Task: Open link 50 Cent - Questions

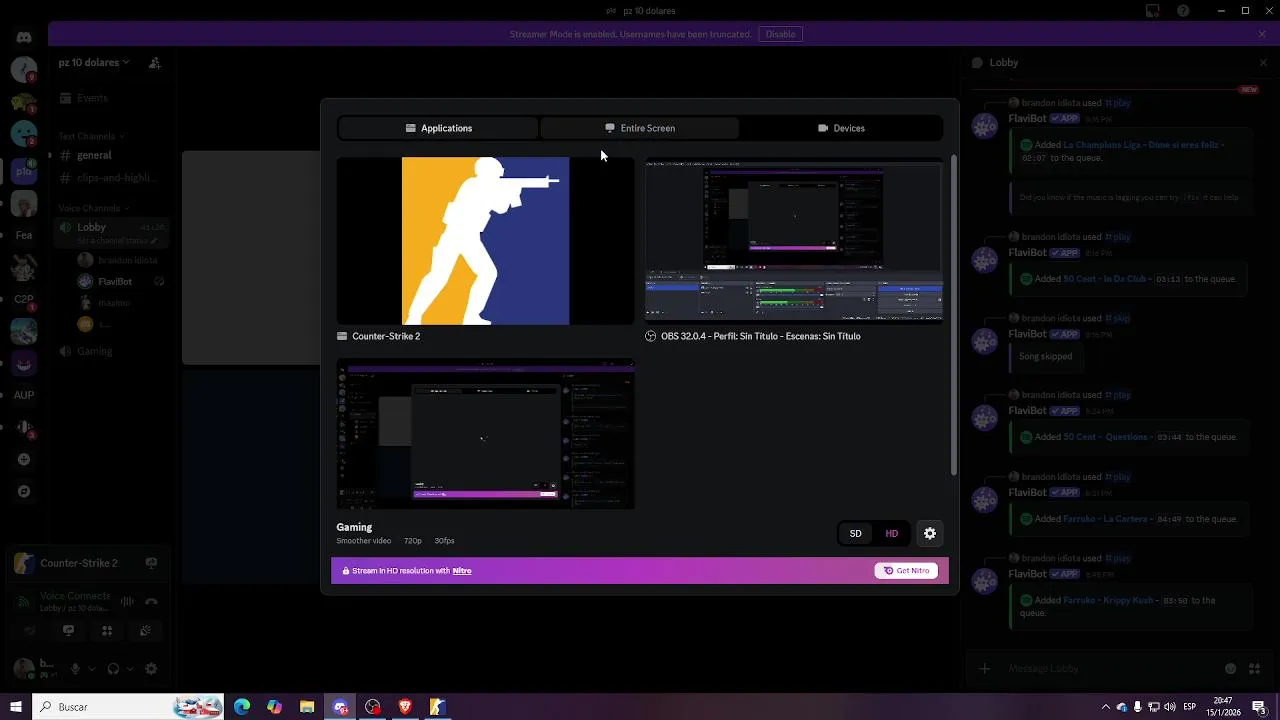Action: pyautogui.click(x=1107, y=437)
